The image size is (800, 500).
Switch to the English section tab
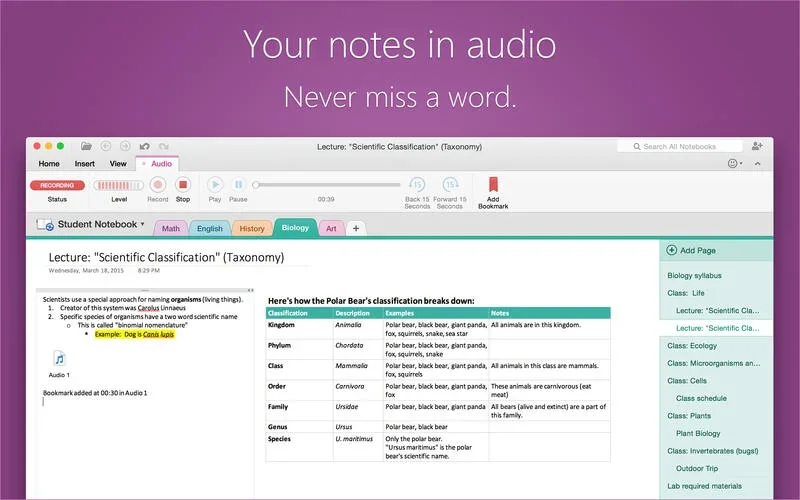click(x=210, y=229)
